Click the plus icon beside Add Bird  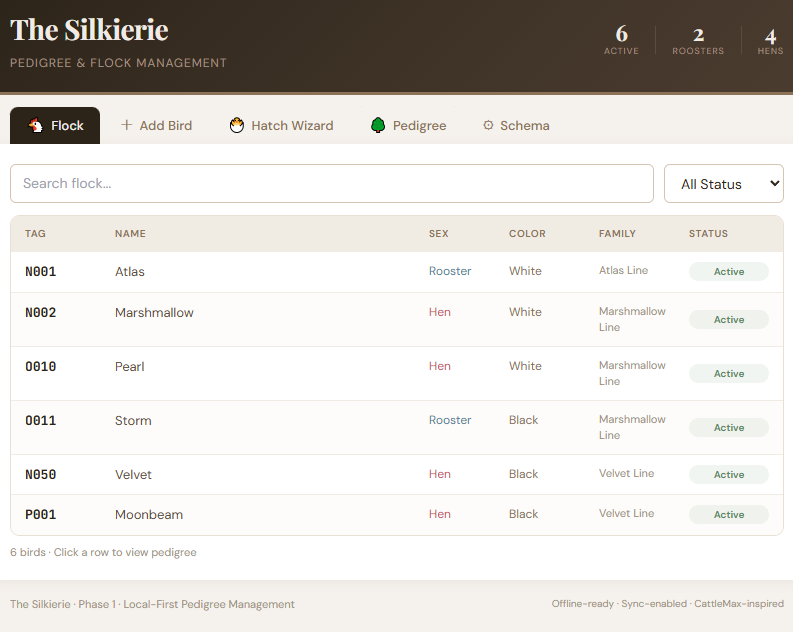126,125
